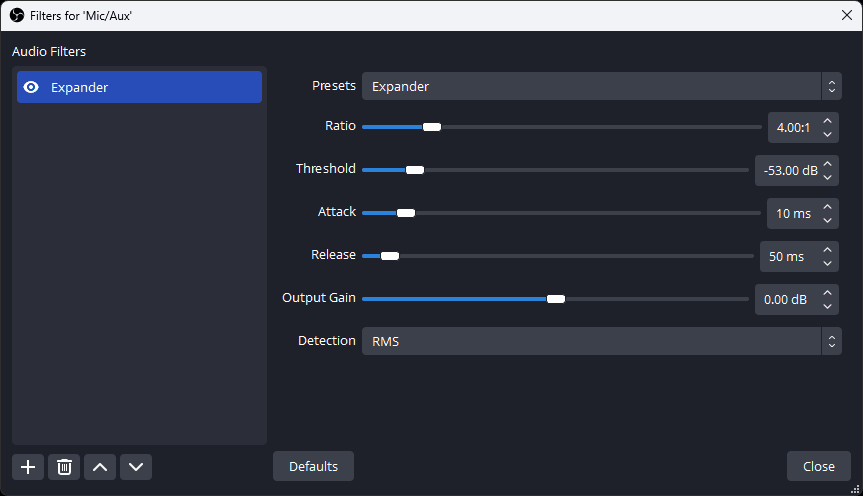Click the Release 50 ms input field
The height and width of the screenshot is (496, 863).
coord(788,257)
